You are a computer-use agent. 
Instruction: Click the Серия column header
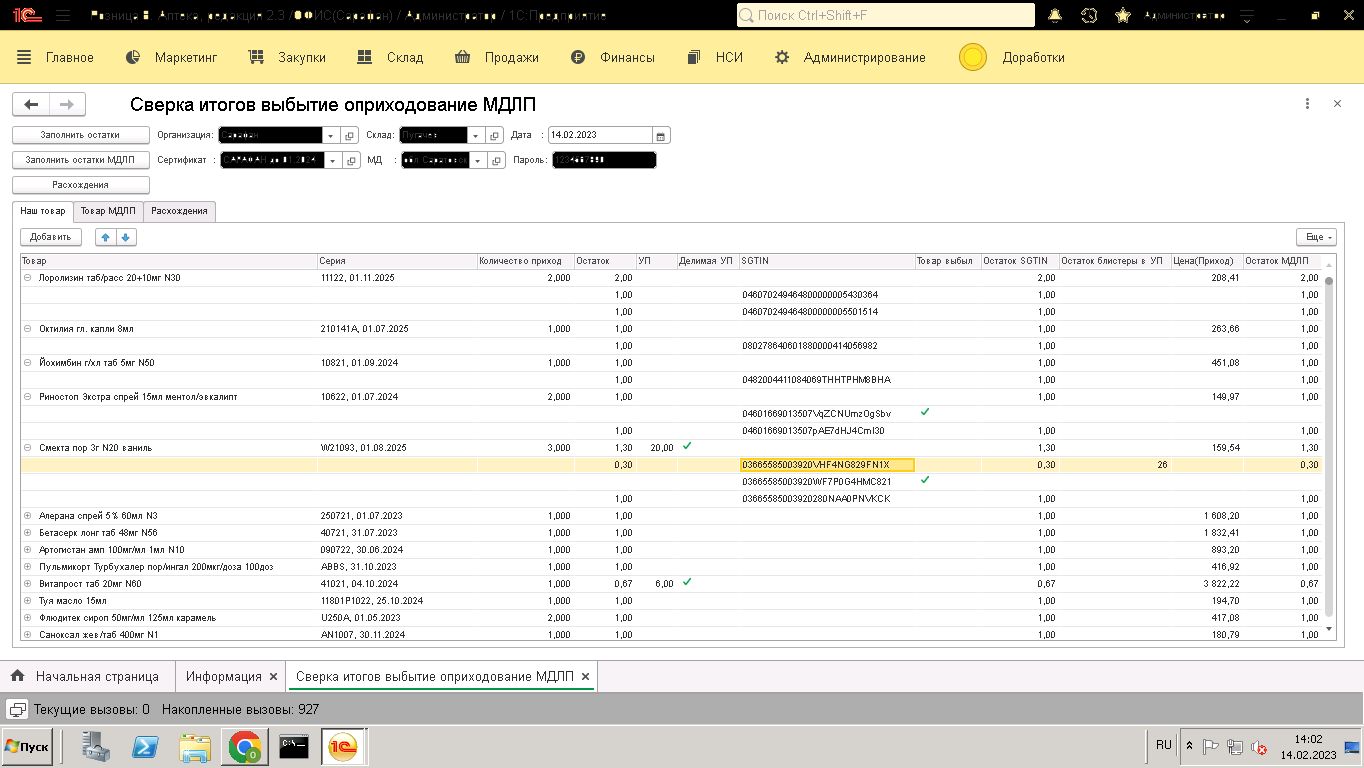(397, 261)
